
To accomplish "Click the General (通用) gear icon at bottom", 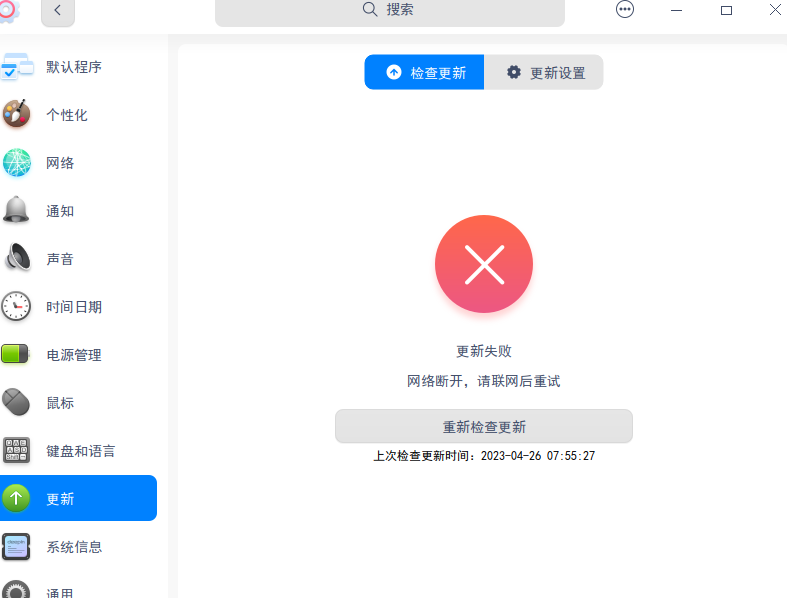I will [16, 590].
